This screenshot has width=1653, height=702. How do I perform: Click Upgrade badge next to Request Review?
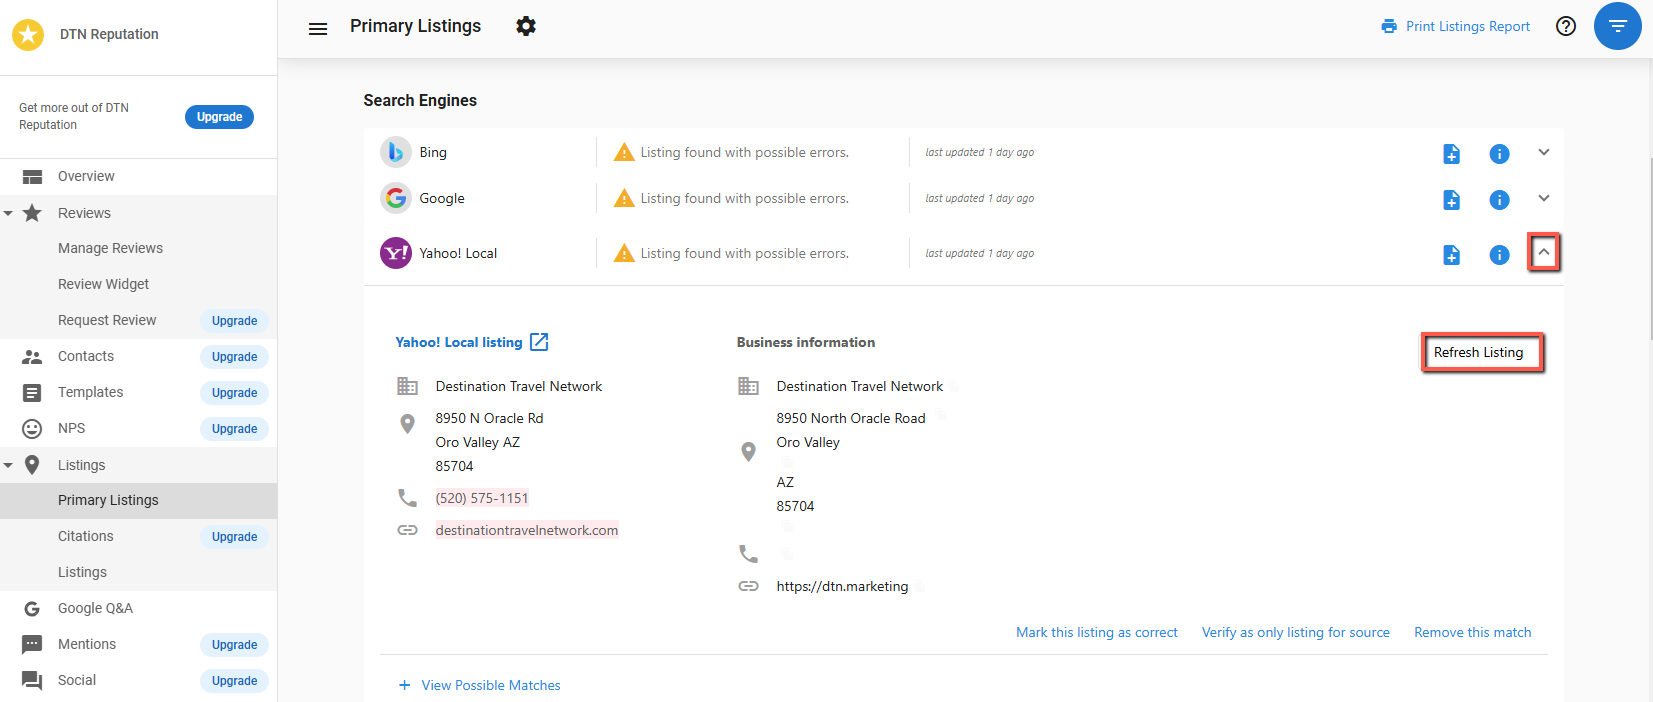(x=235, y=321)
